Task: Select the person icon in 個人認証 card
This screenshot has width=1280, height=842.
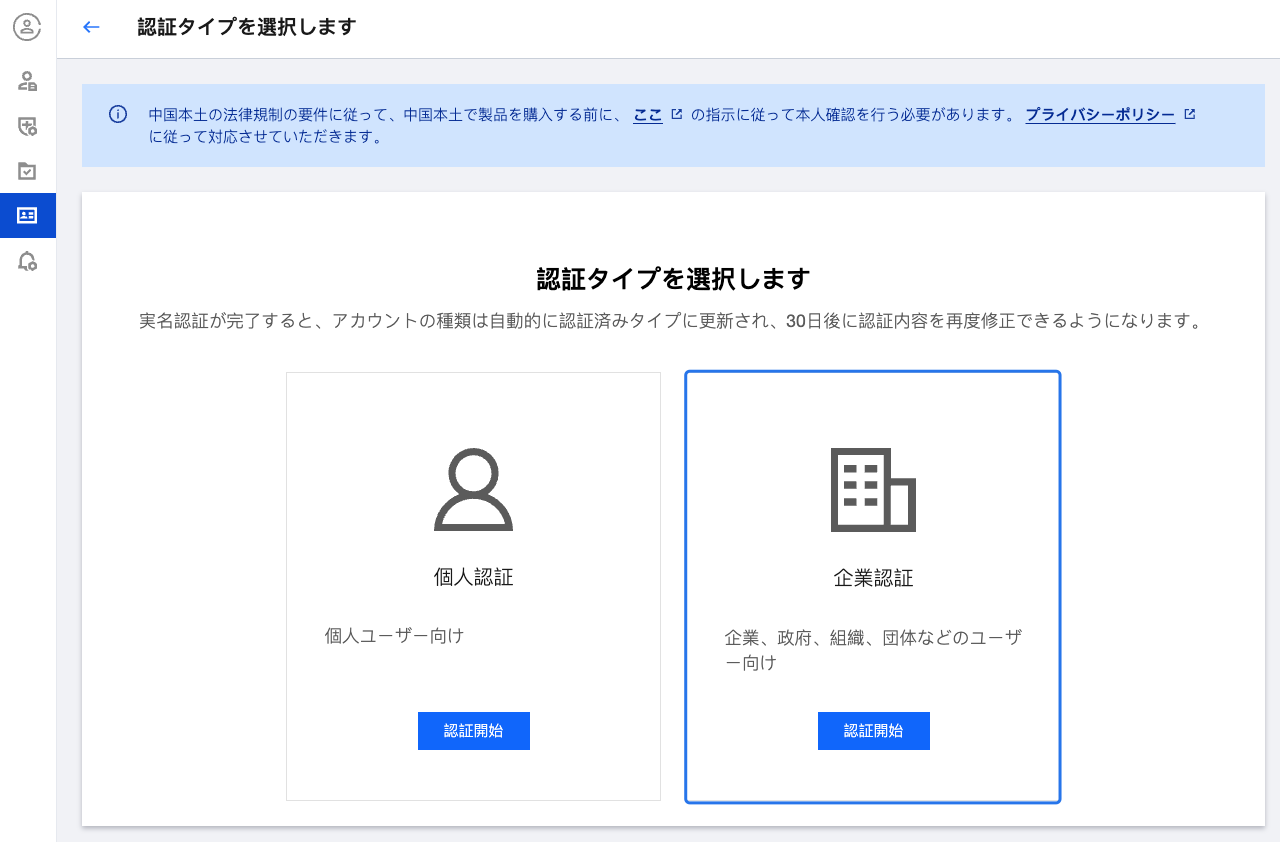Action: click(x=474, y=489)
